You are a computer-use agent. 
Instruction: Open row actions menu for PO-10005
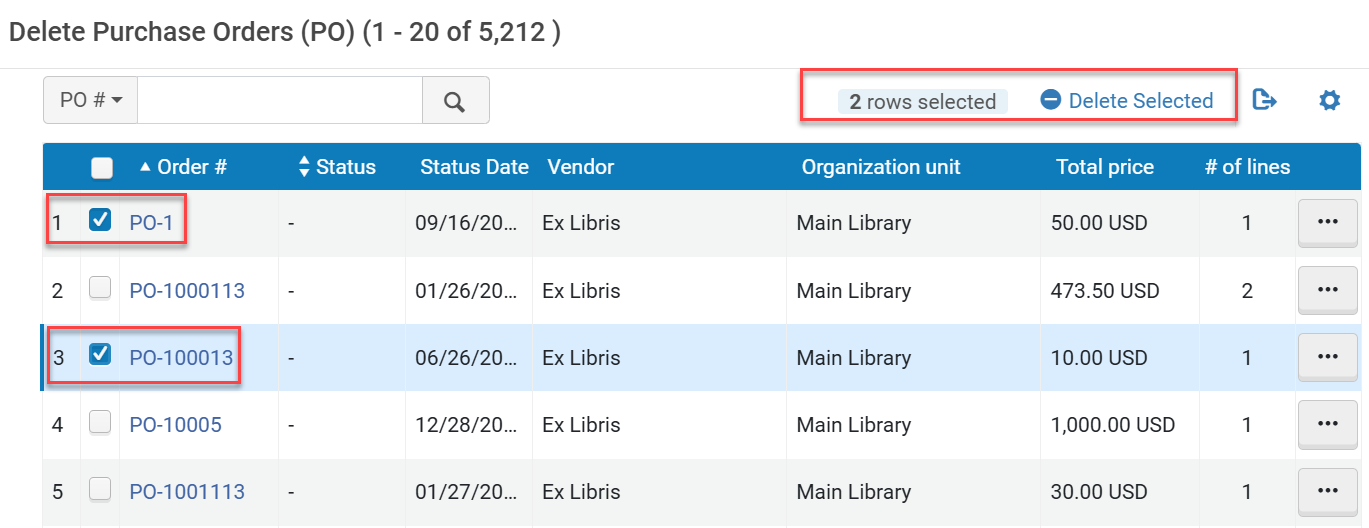click(1328, 423)
